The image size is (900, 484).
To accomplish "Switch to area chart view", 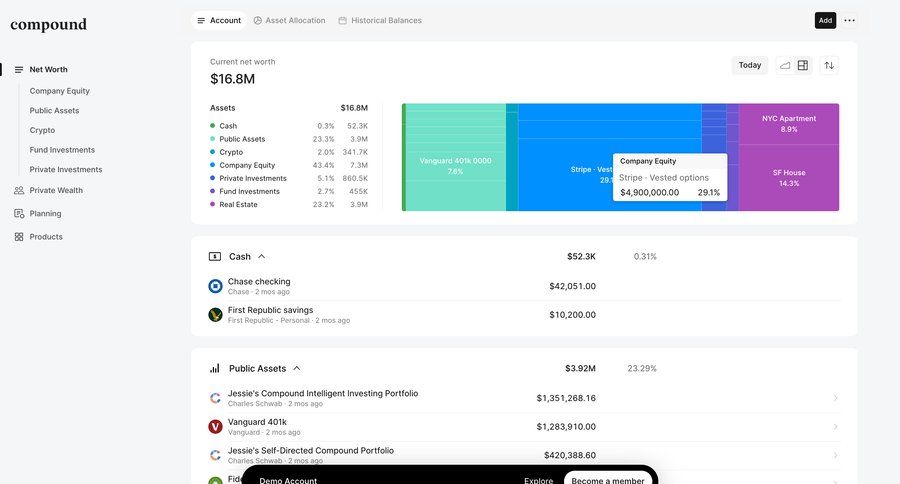I will [785, 65].
